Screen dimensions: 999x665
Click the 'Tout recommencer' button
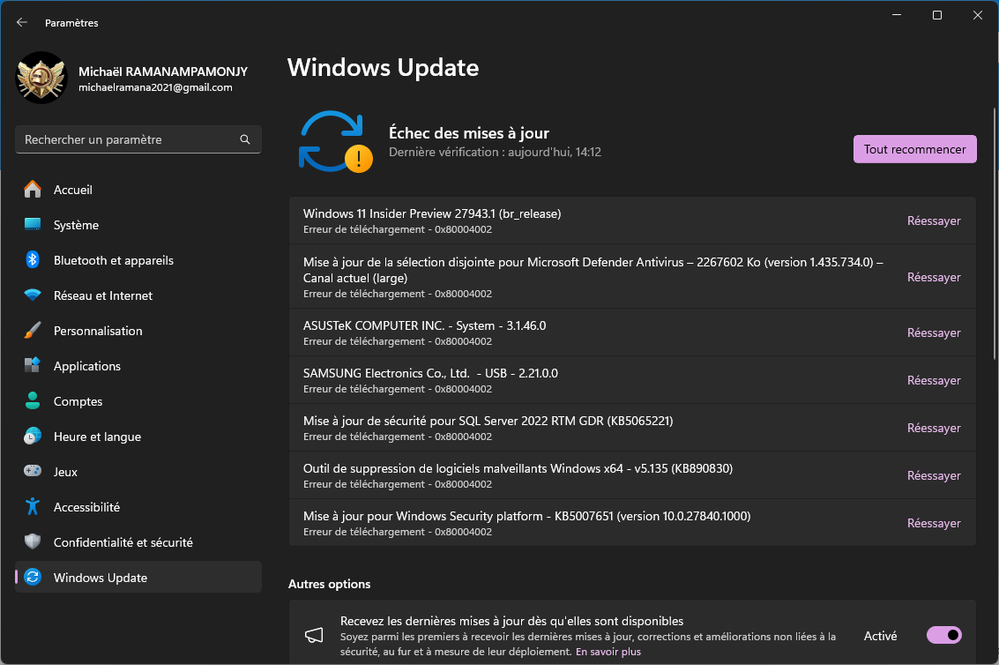(x=914, y=149)
